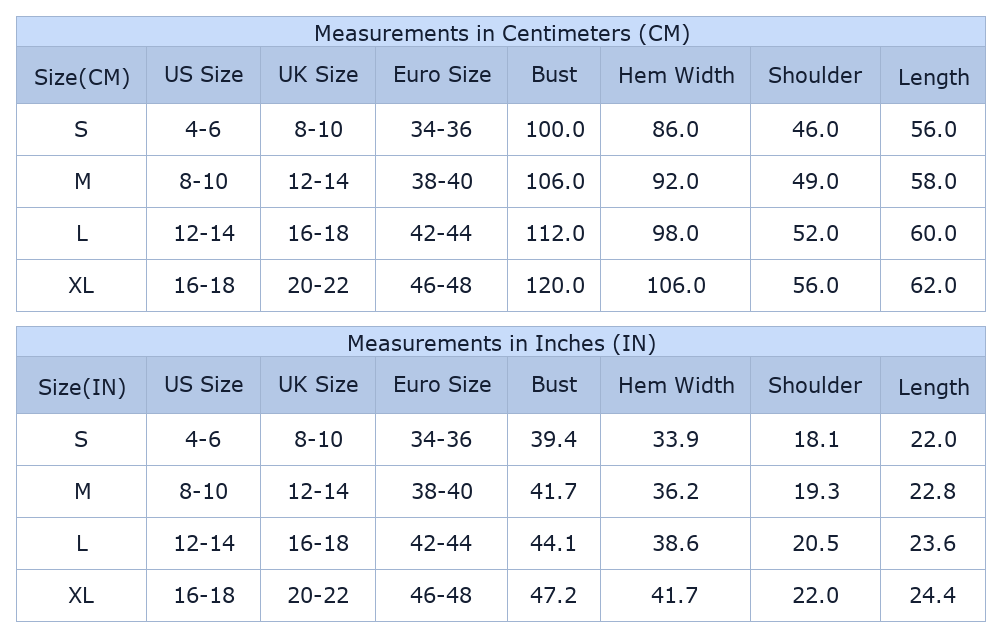Select the 47.2 bust value in inches
The image size is (1001, 642).
554,595
